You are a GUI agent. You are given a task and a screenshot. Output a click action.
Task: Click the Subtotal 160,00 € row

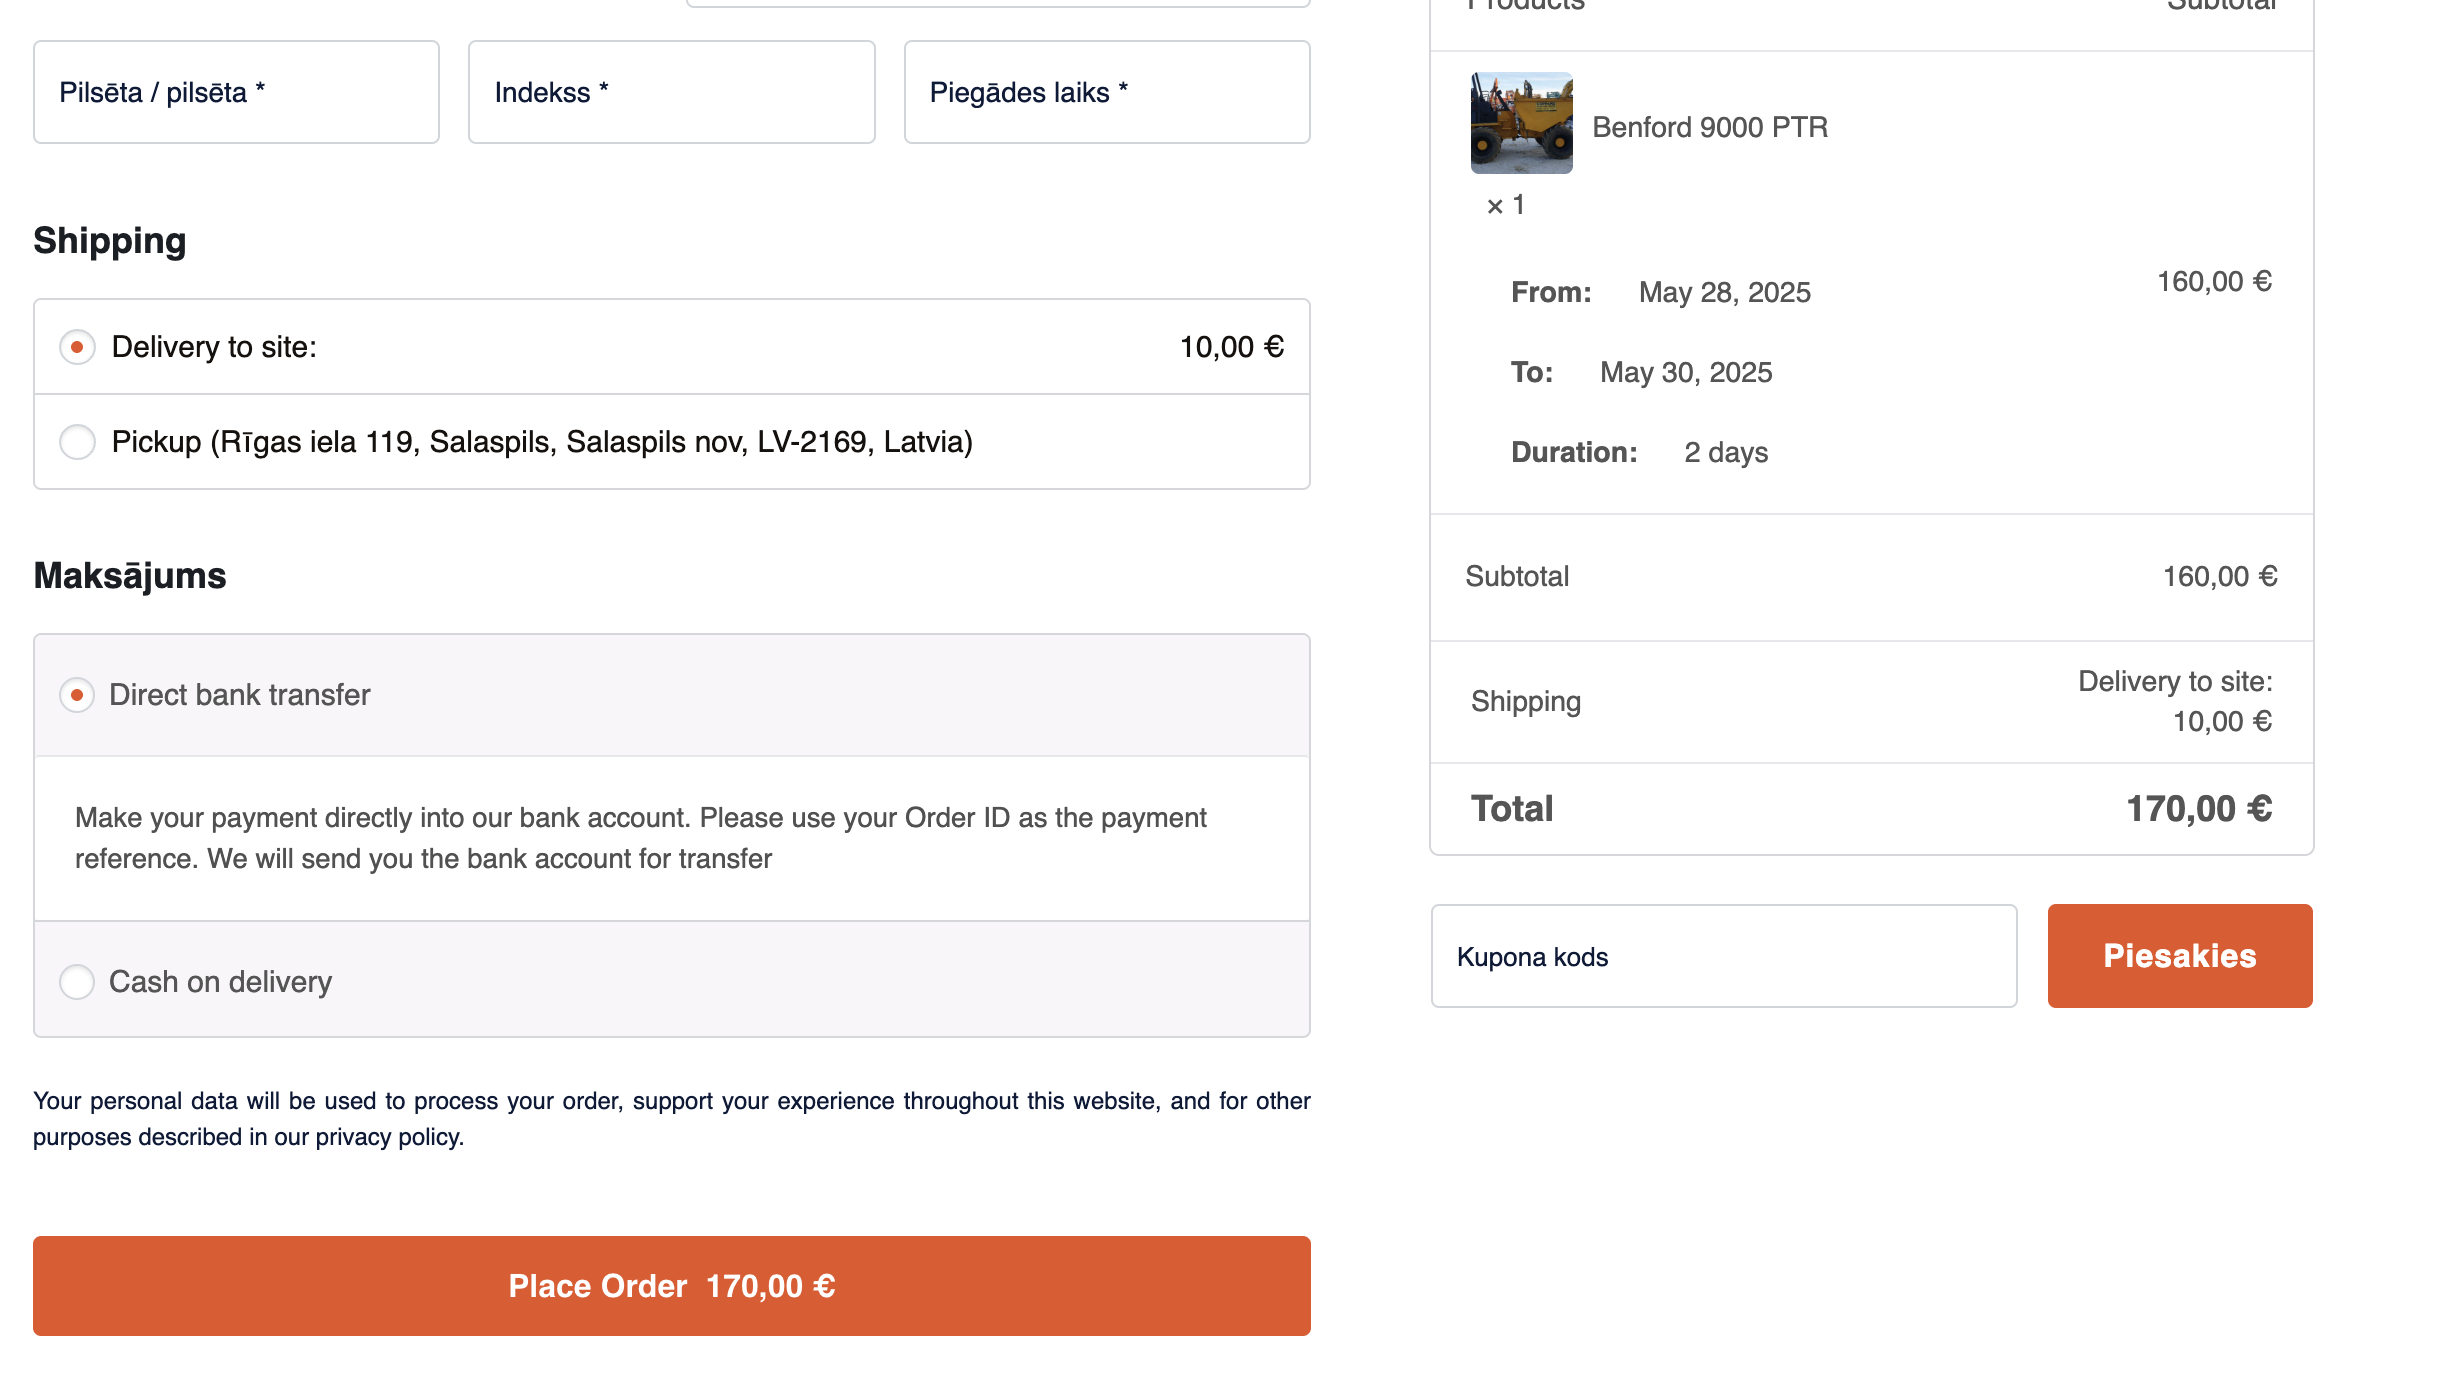(x=1872, y=577)
